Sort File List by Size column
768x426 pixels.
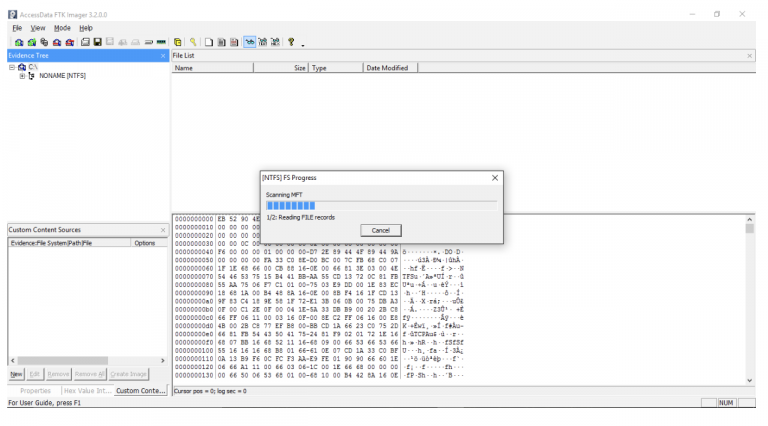(281, 68)
